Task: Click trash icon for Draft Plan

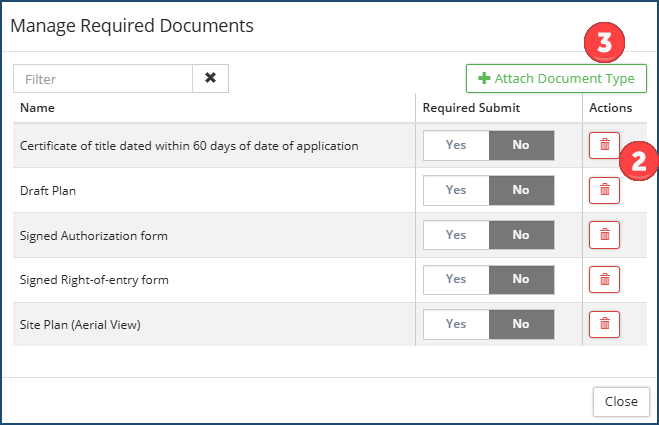Action: 604,189
